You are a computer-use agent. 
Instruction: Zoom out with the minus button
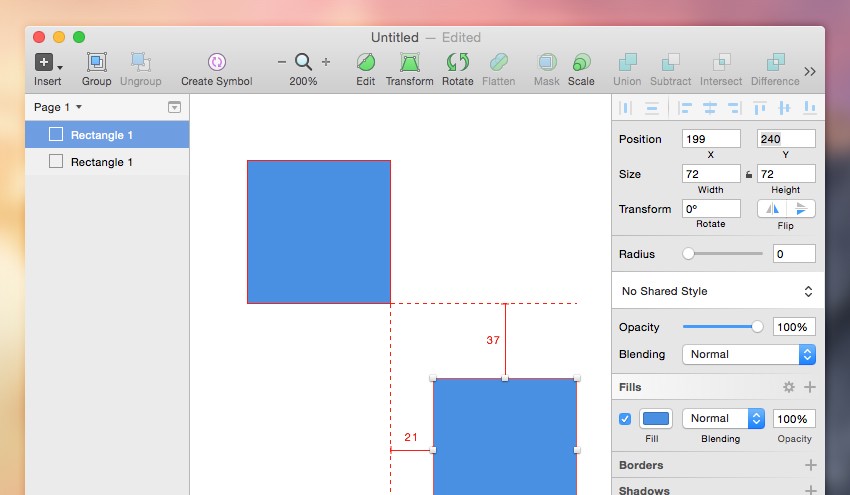(281, 62)
